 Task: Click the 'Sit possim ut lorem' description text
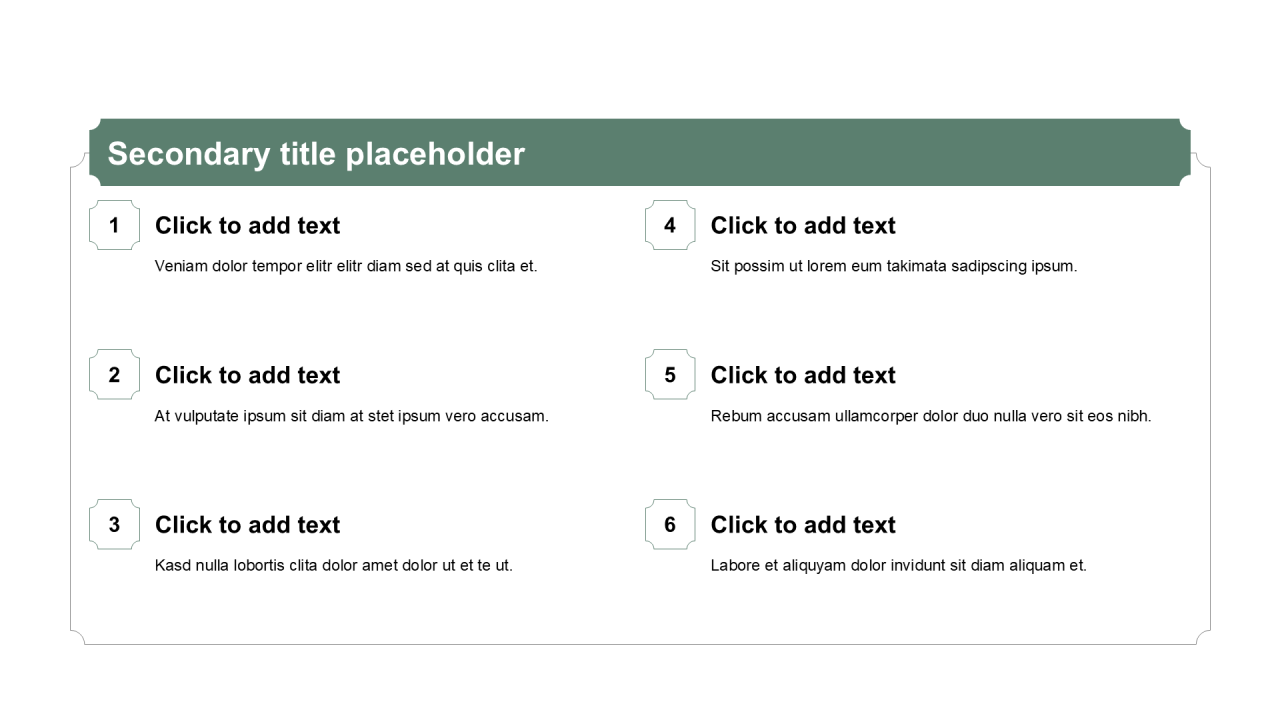(x=893, y=266)
